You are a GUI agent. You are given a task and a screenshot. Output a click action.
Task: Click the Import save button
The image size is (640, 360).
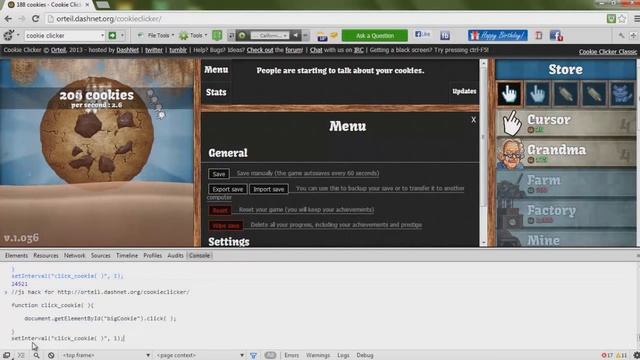[x=269, y=189]
